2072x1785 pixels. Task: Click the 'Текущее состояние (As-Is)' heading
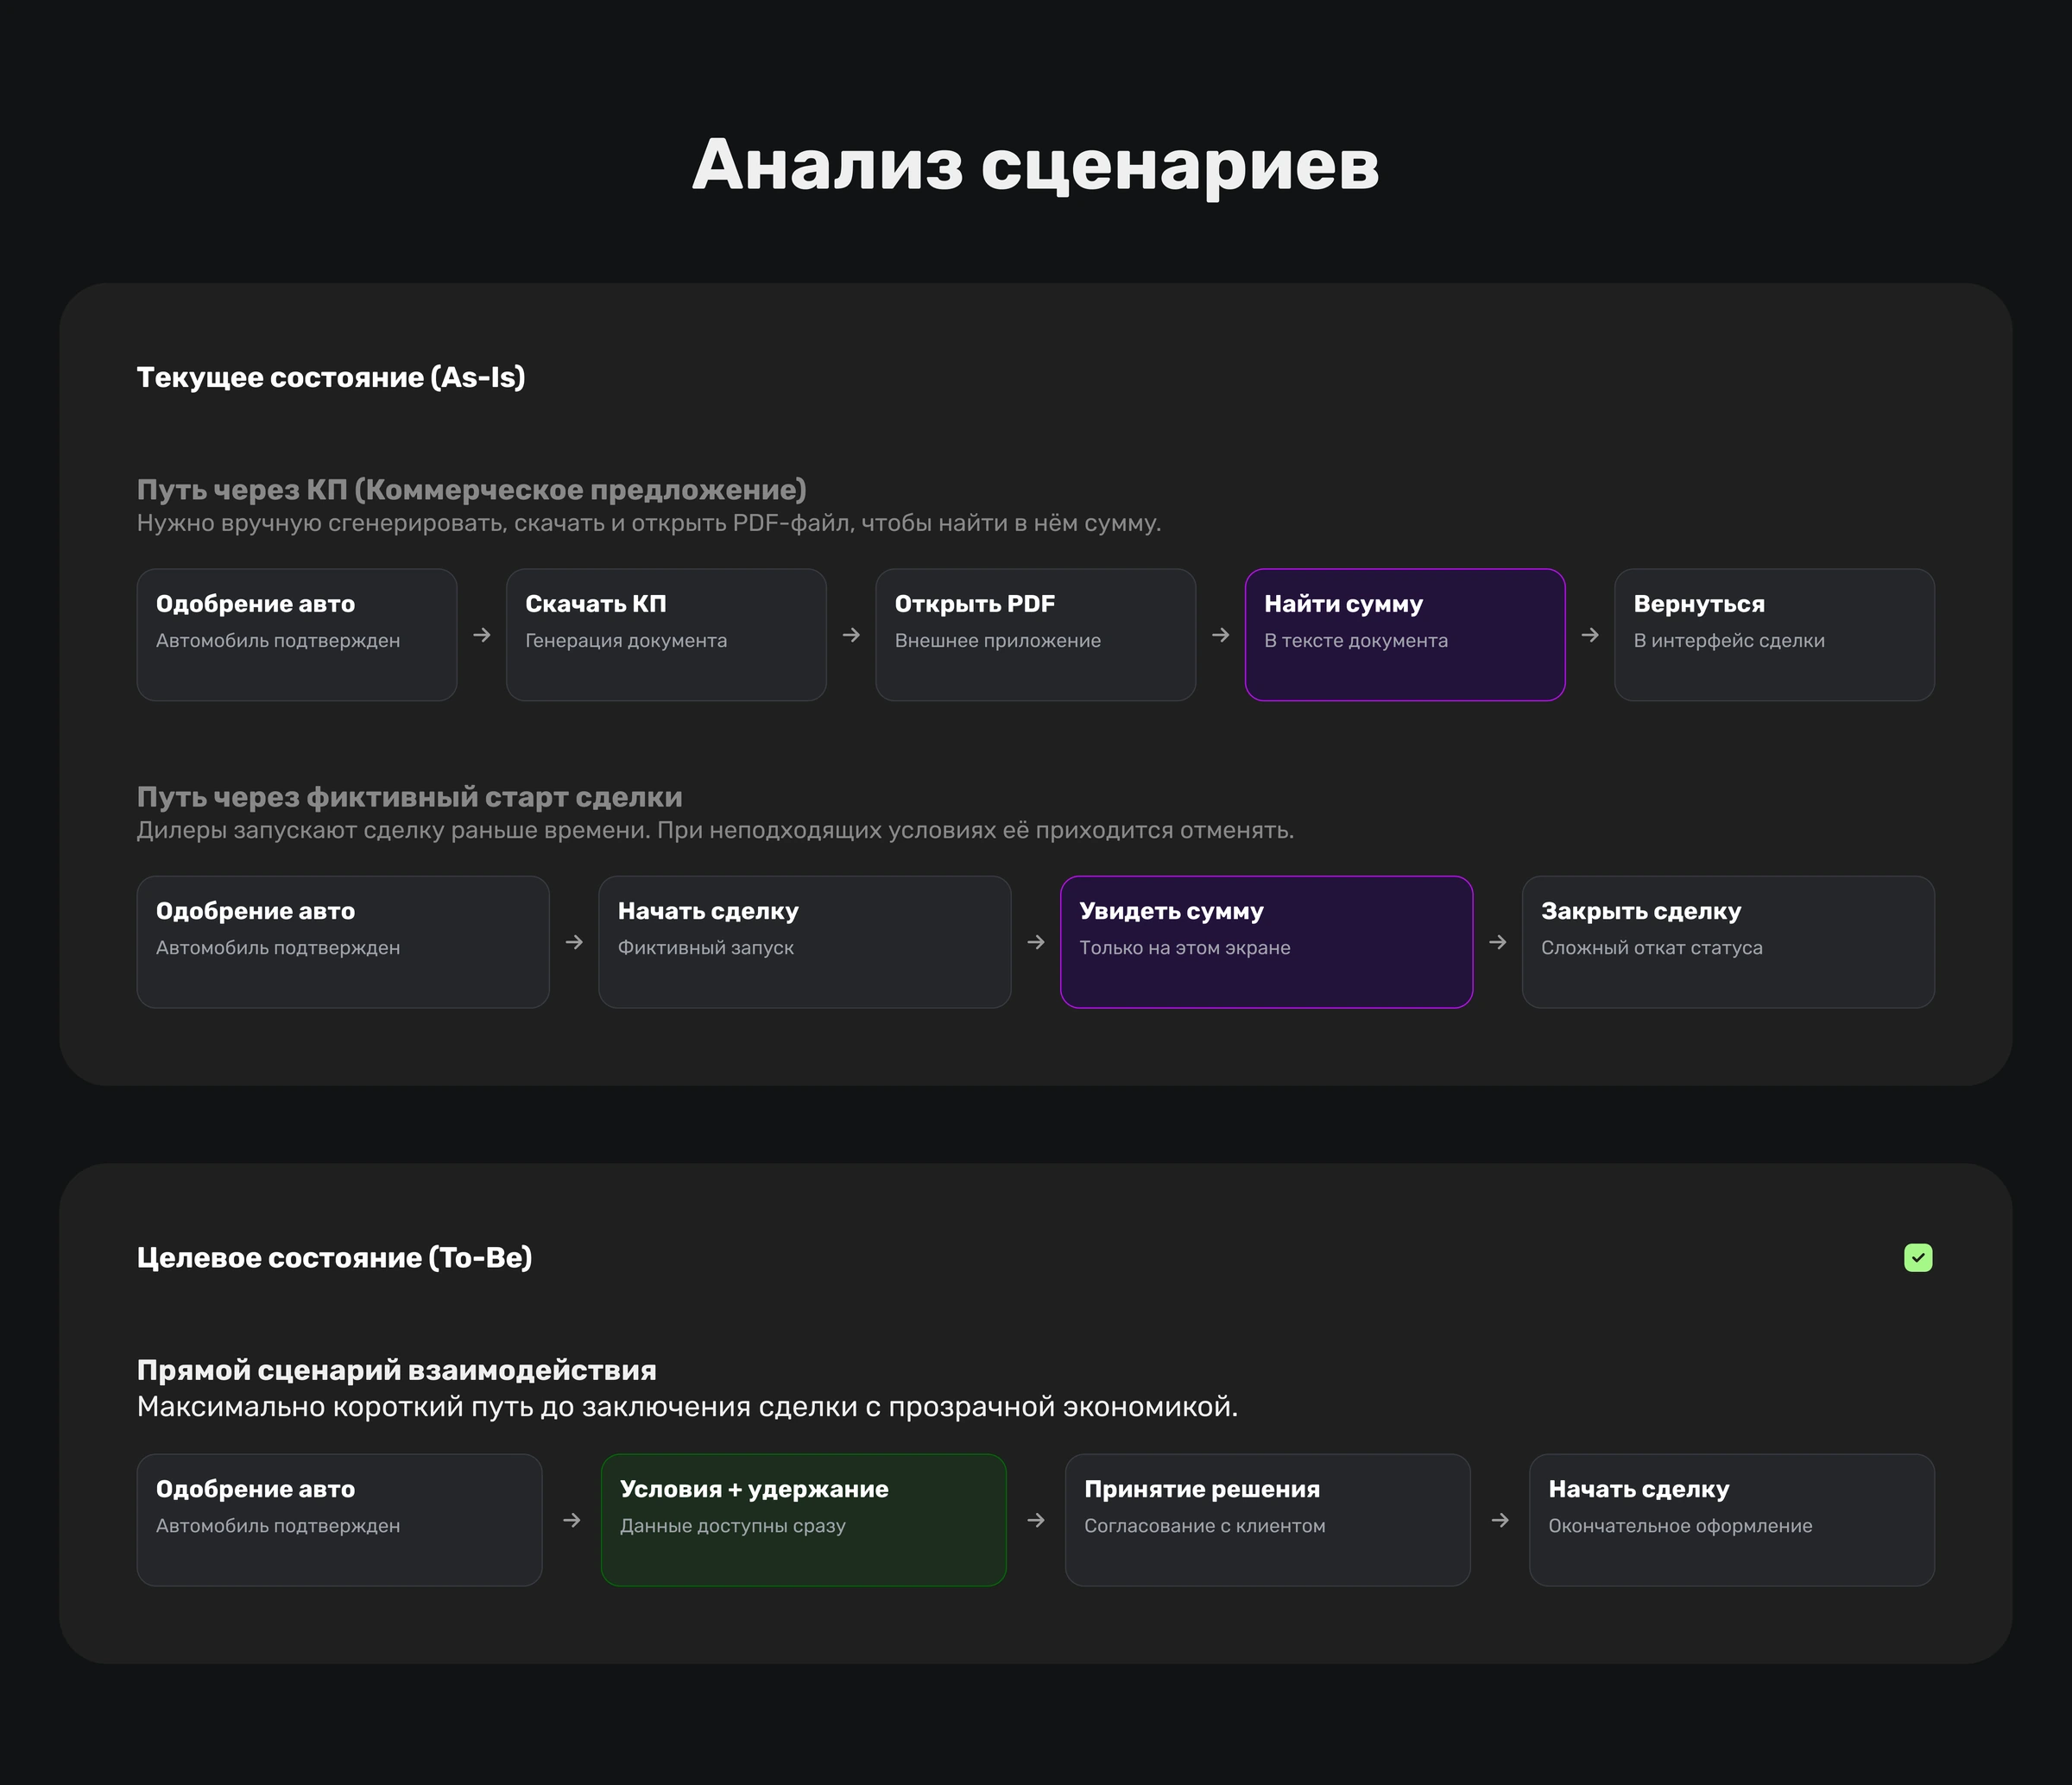[x=331, y=378]
